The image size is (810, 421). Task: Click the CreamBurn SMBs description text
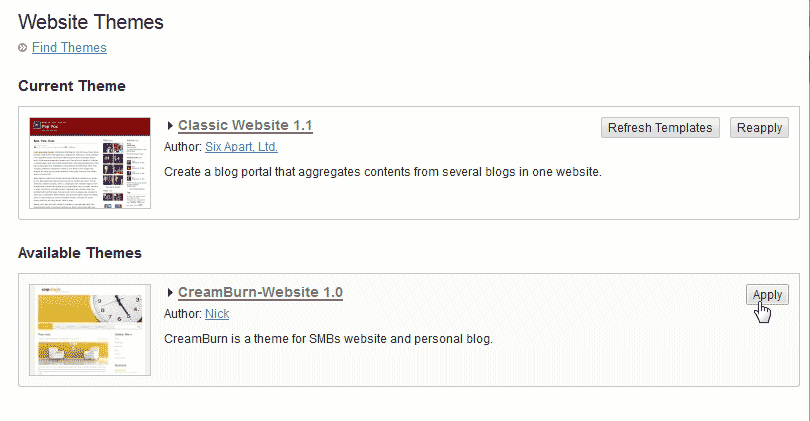(328, 338)
